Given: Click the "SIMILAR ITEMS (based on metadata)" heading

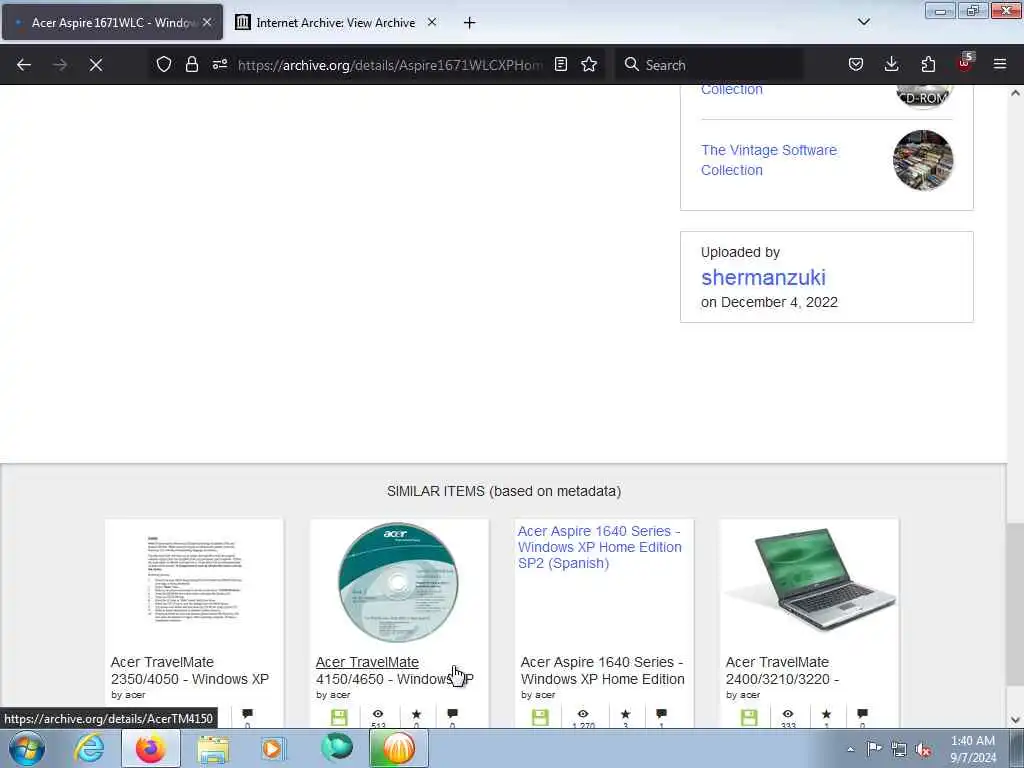Looking at the screenshot, I should tap(504, 491).
